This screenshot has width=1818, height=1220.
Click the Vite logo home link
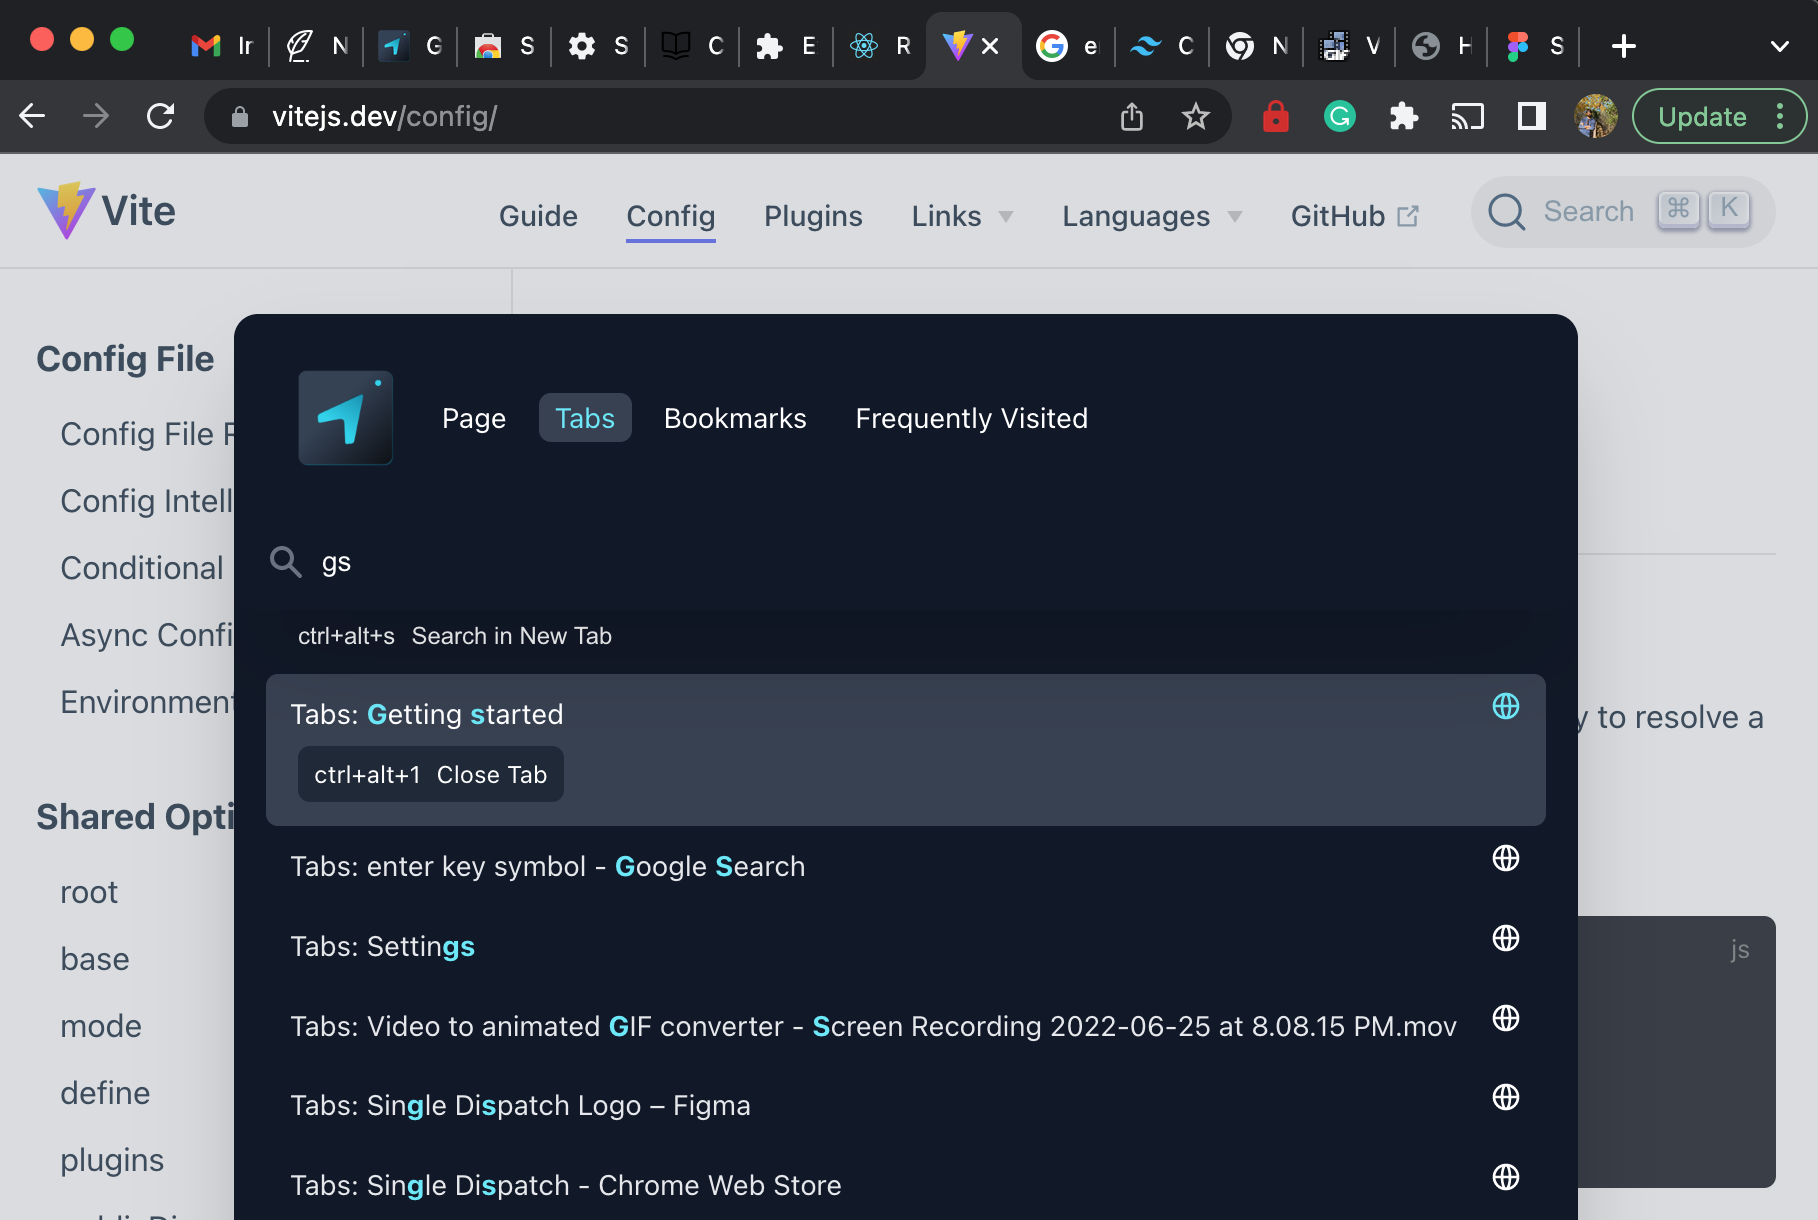click(106, 211)
